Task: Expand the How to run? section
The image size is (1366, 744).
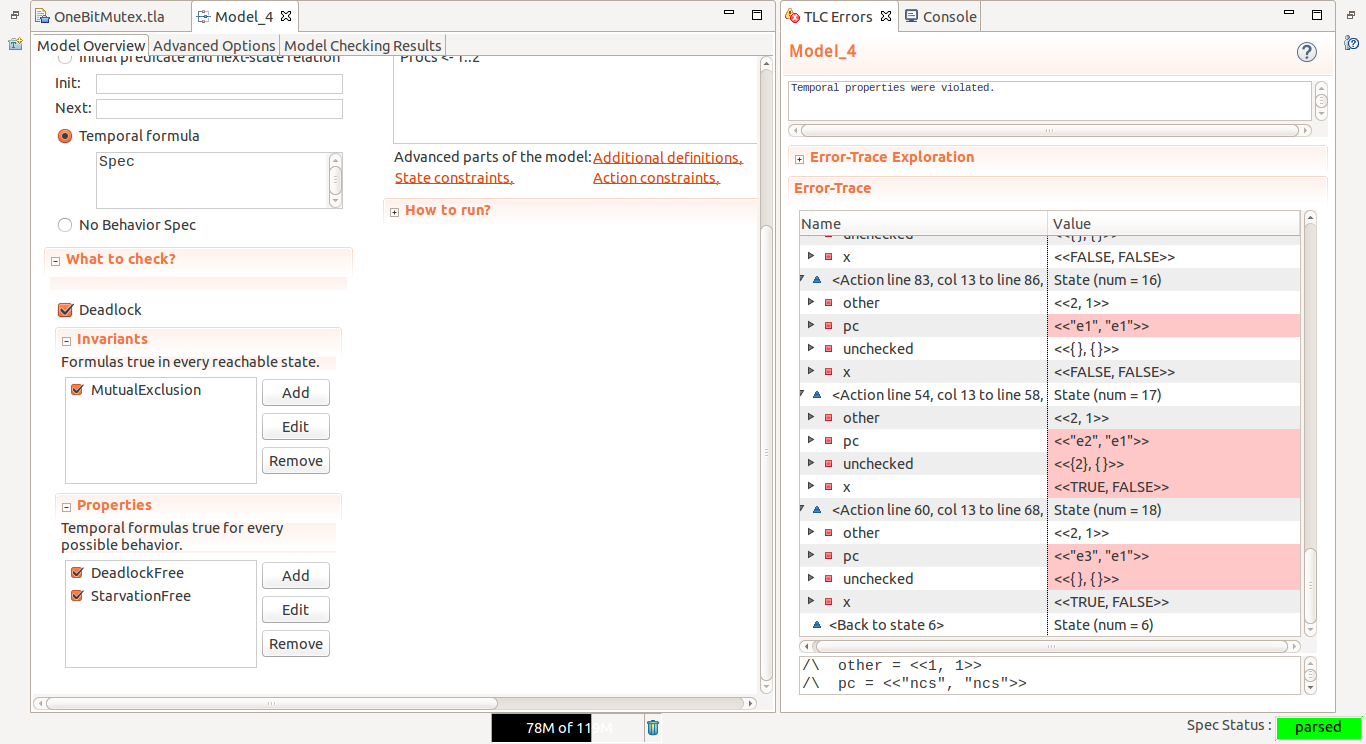Action: point(394,211)
